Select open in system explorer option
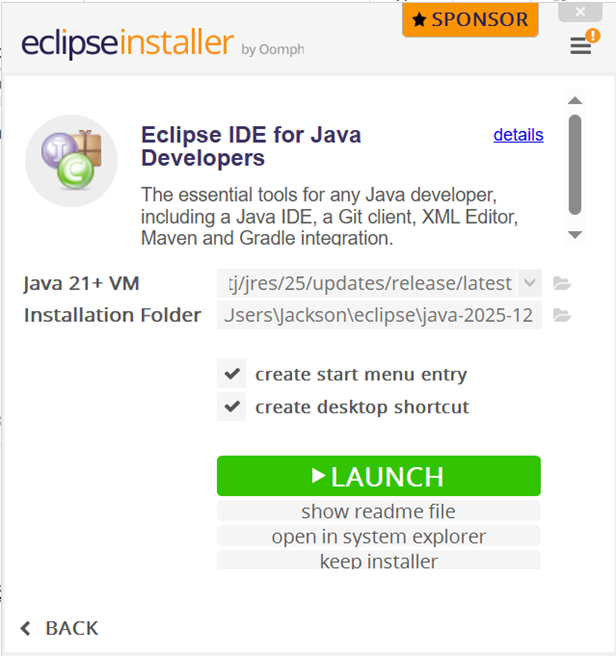Viewport: 616px width, 656px height. click(x=379, y=536)
